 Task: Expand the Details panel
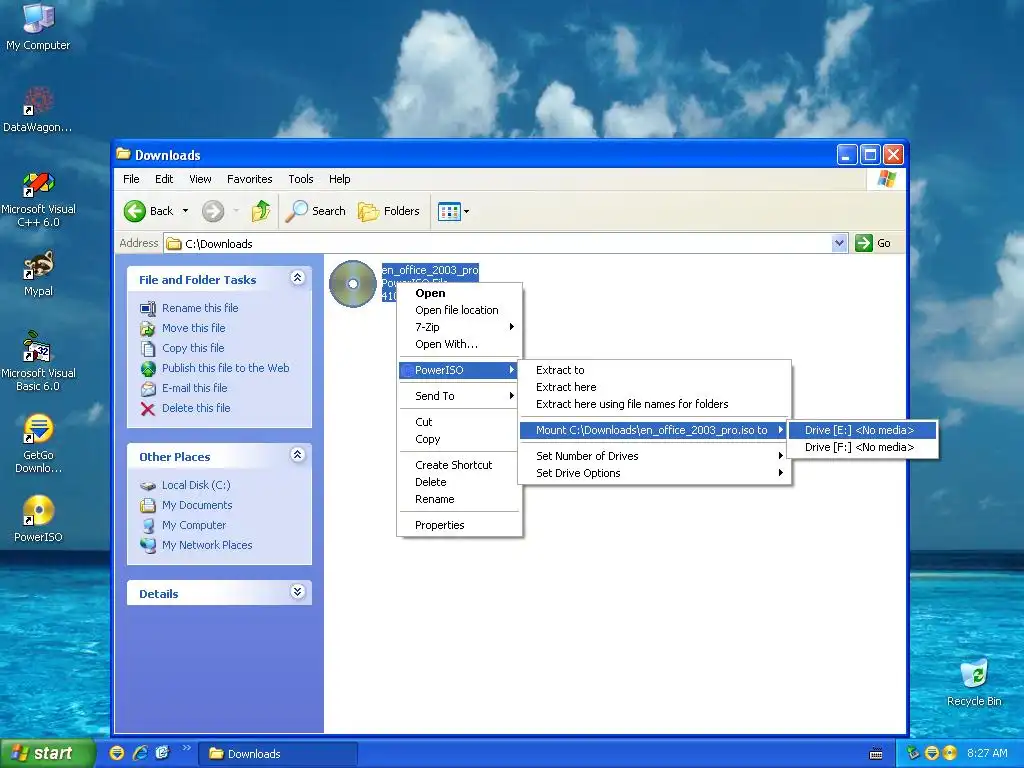(x=297, y=592)
